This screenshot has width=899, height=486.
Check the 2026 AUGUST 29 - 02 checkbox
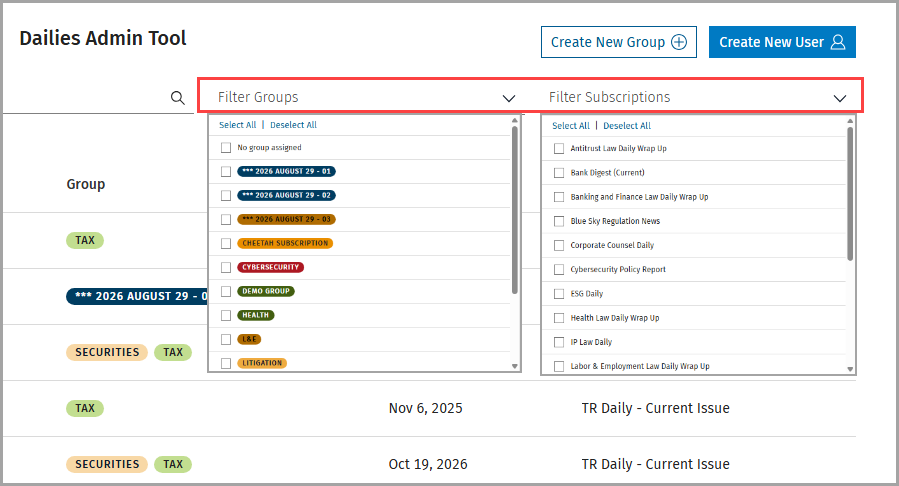(x=226, y=195)
